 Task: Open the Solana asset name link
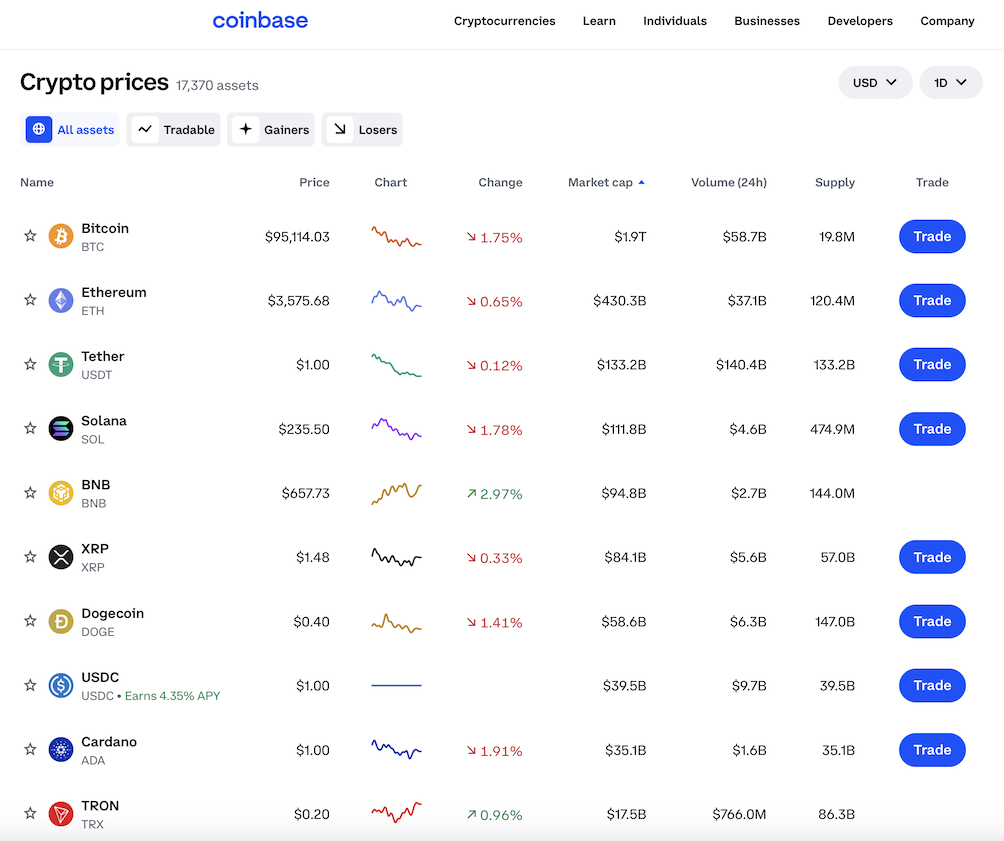tap(104, 421)
